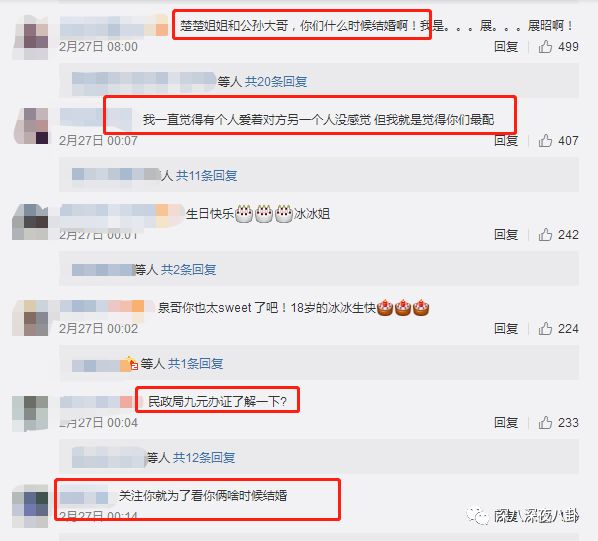This screenshot has width=598, height=541.
Task: Reply to the 生日快乐 冰冰姐 comment
Action: 506,234
